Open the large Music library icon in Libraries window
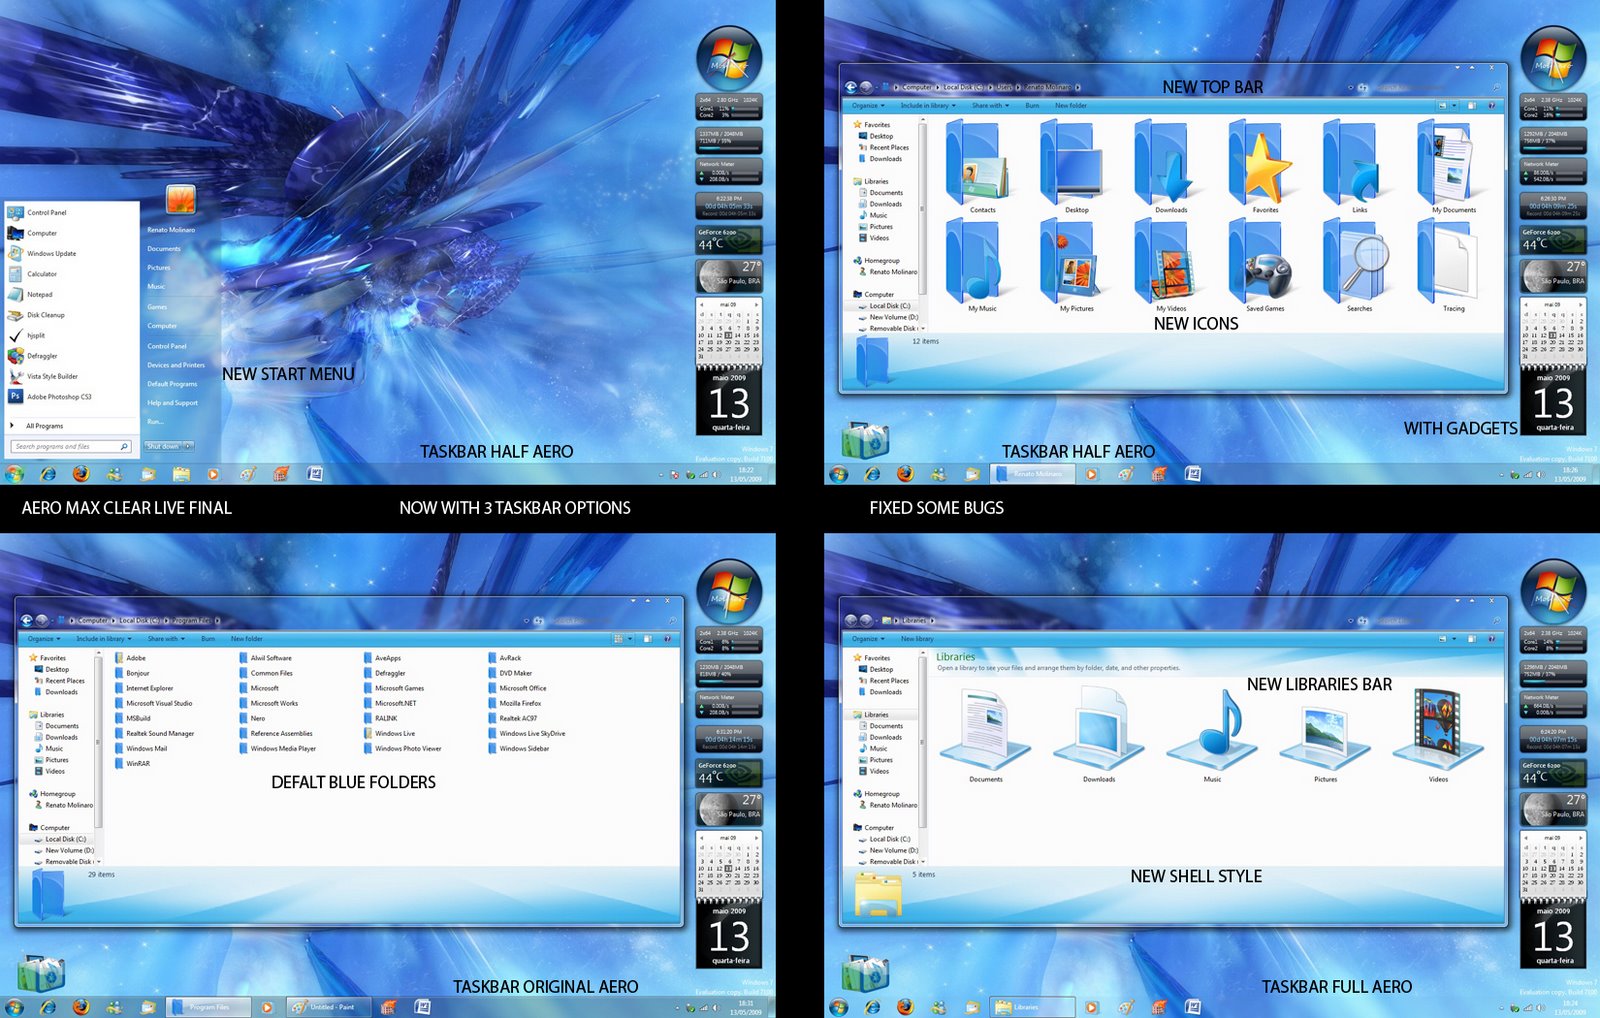The image size is (1600, 1018). (x=1212, y=735)
